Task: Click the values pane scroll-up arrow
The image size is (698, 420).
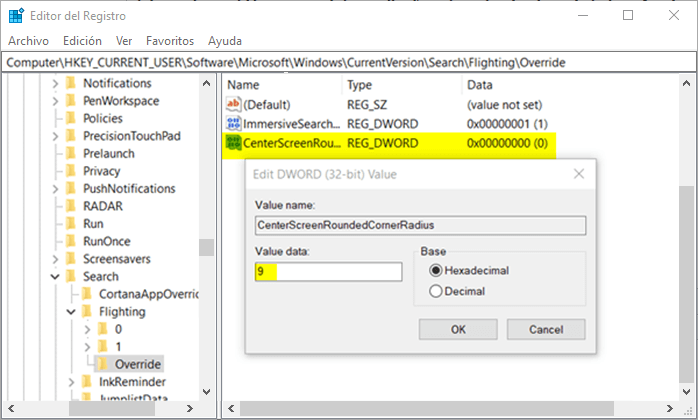Action: coord(686,83)
